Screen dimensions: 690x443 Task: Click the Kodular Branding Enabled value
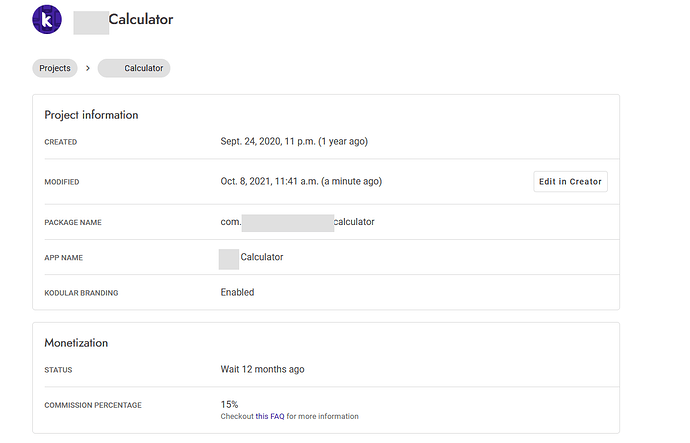click(237, 292)
